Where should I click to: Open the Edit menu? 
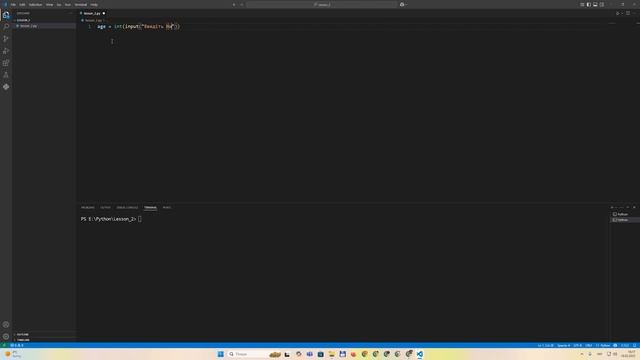[x=22, y=4]
